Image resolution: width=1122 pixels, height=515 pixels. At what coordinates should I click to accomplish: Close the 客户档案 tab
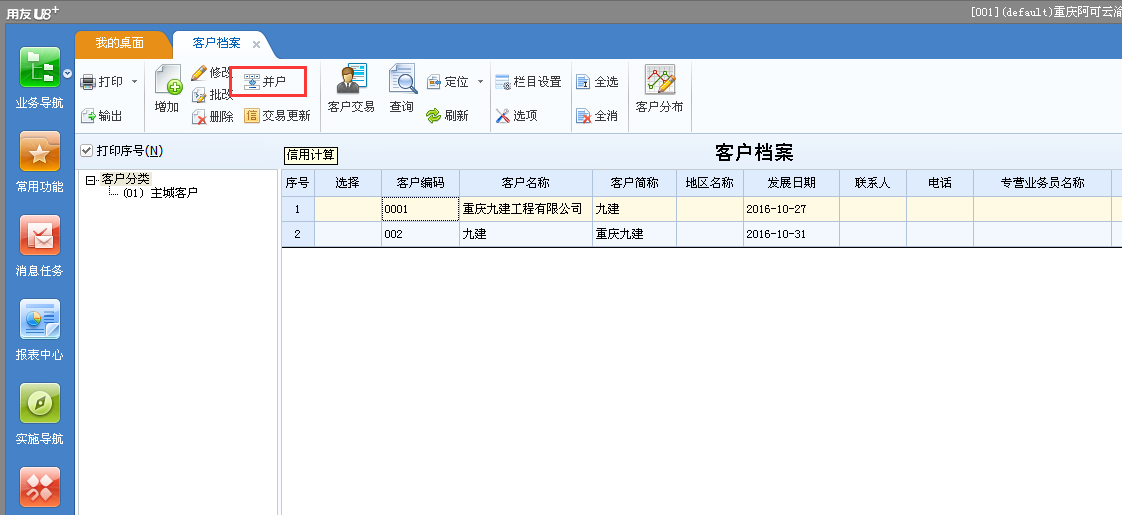[x=256, y=44]
